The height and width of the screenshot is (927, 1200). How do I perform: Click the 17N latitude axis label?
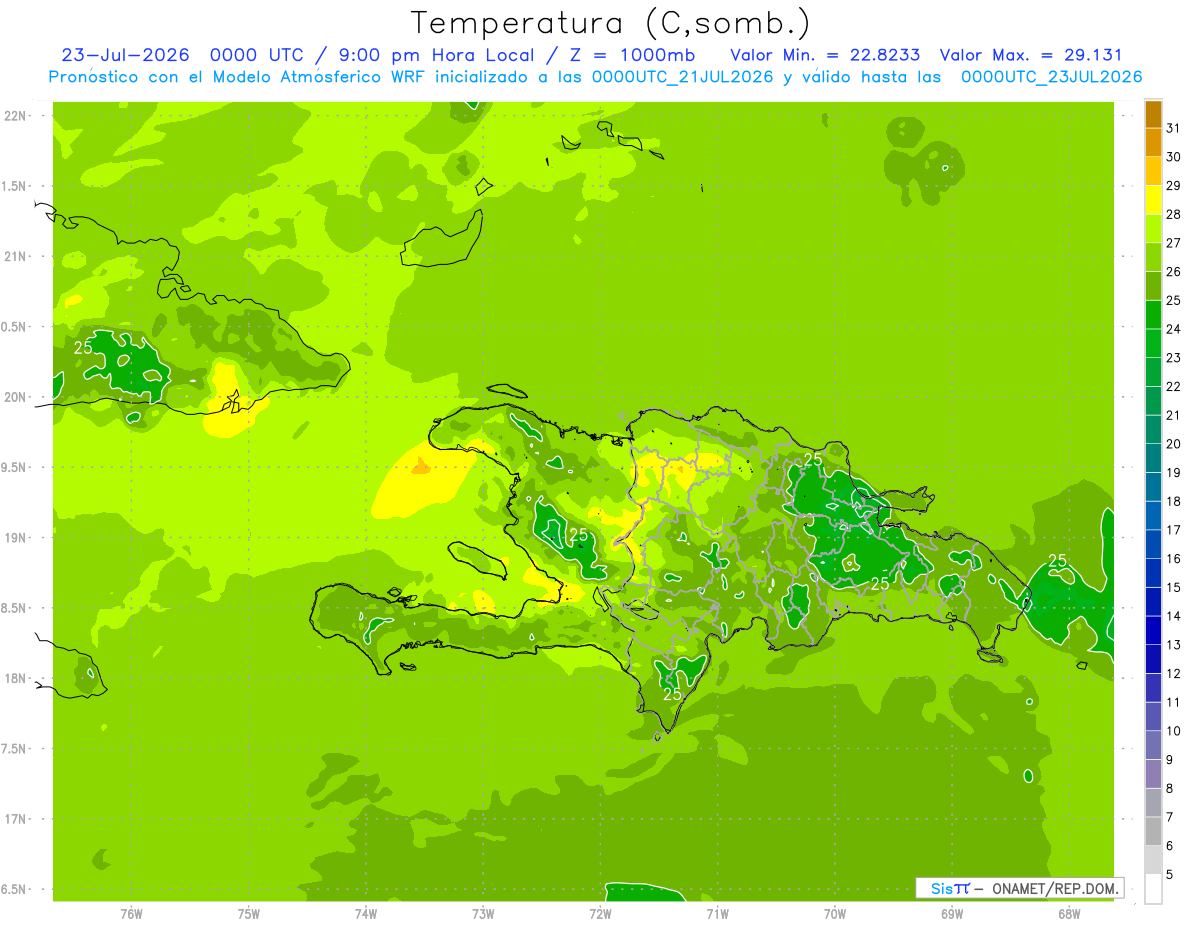click(x=15, y=819)
